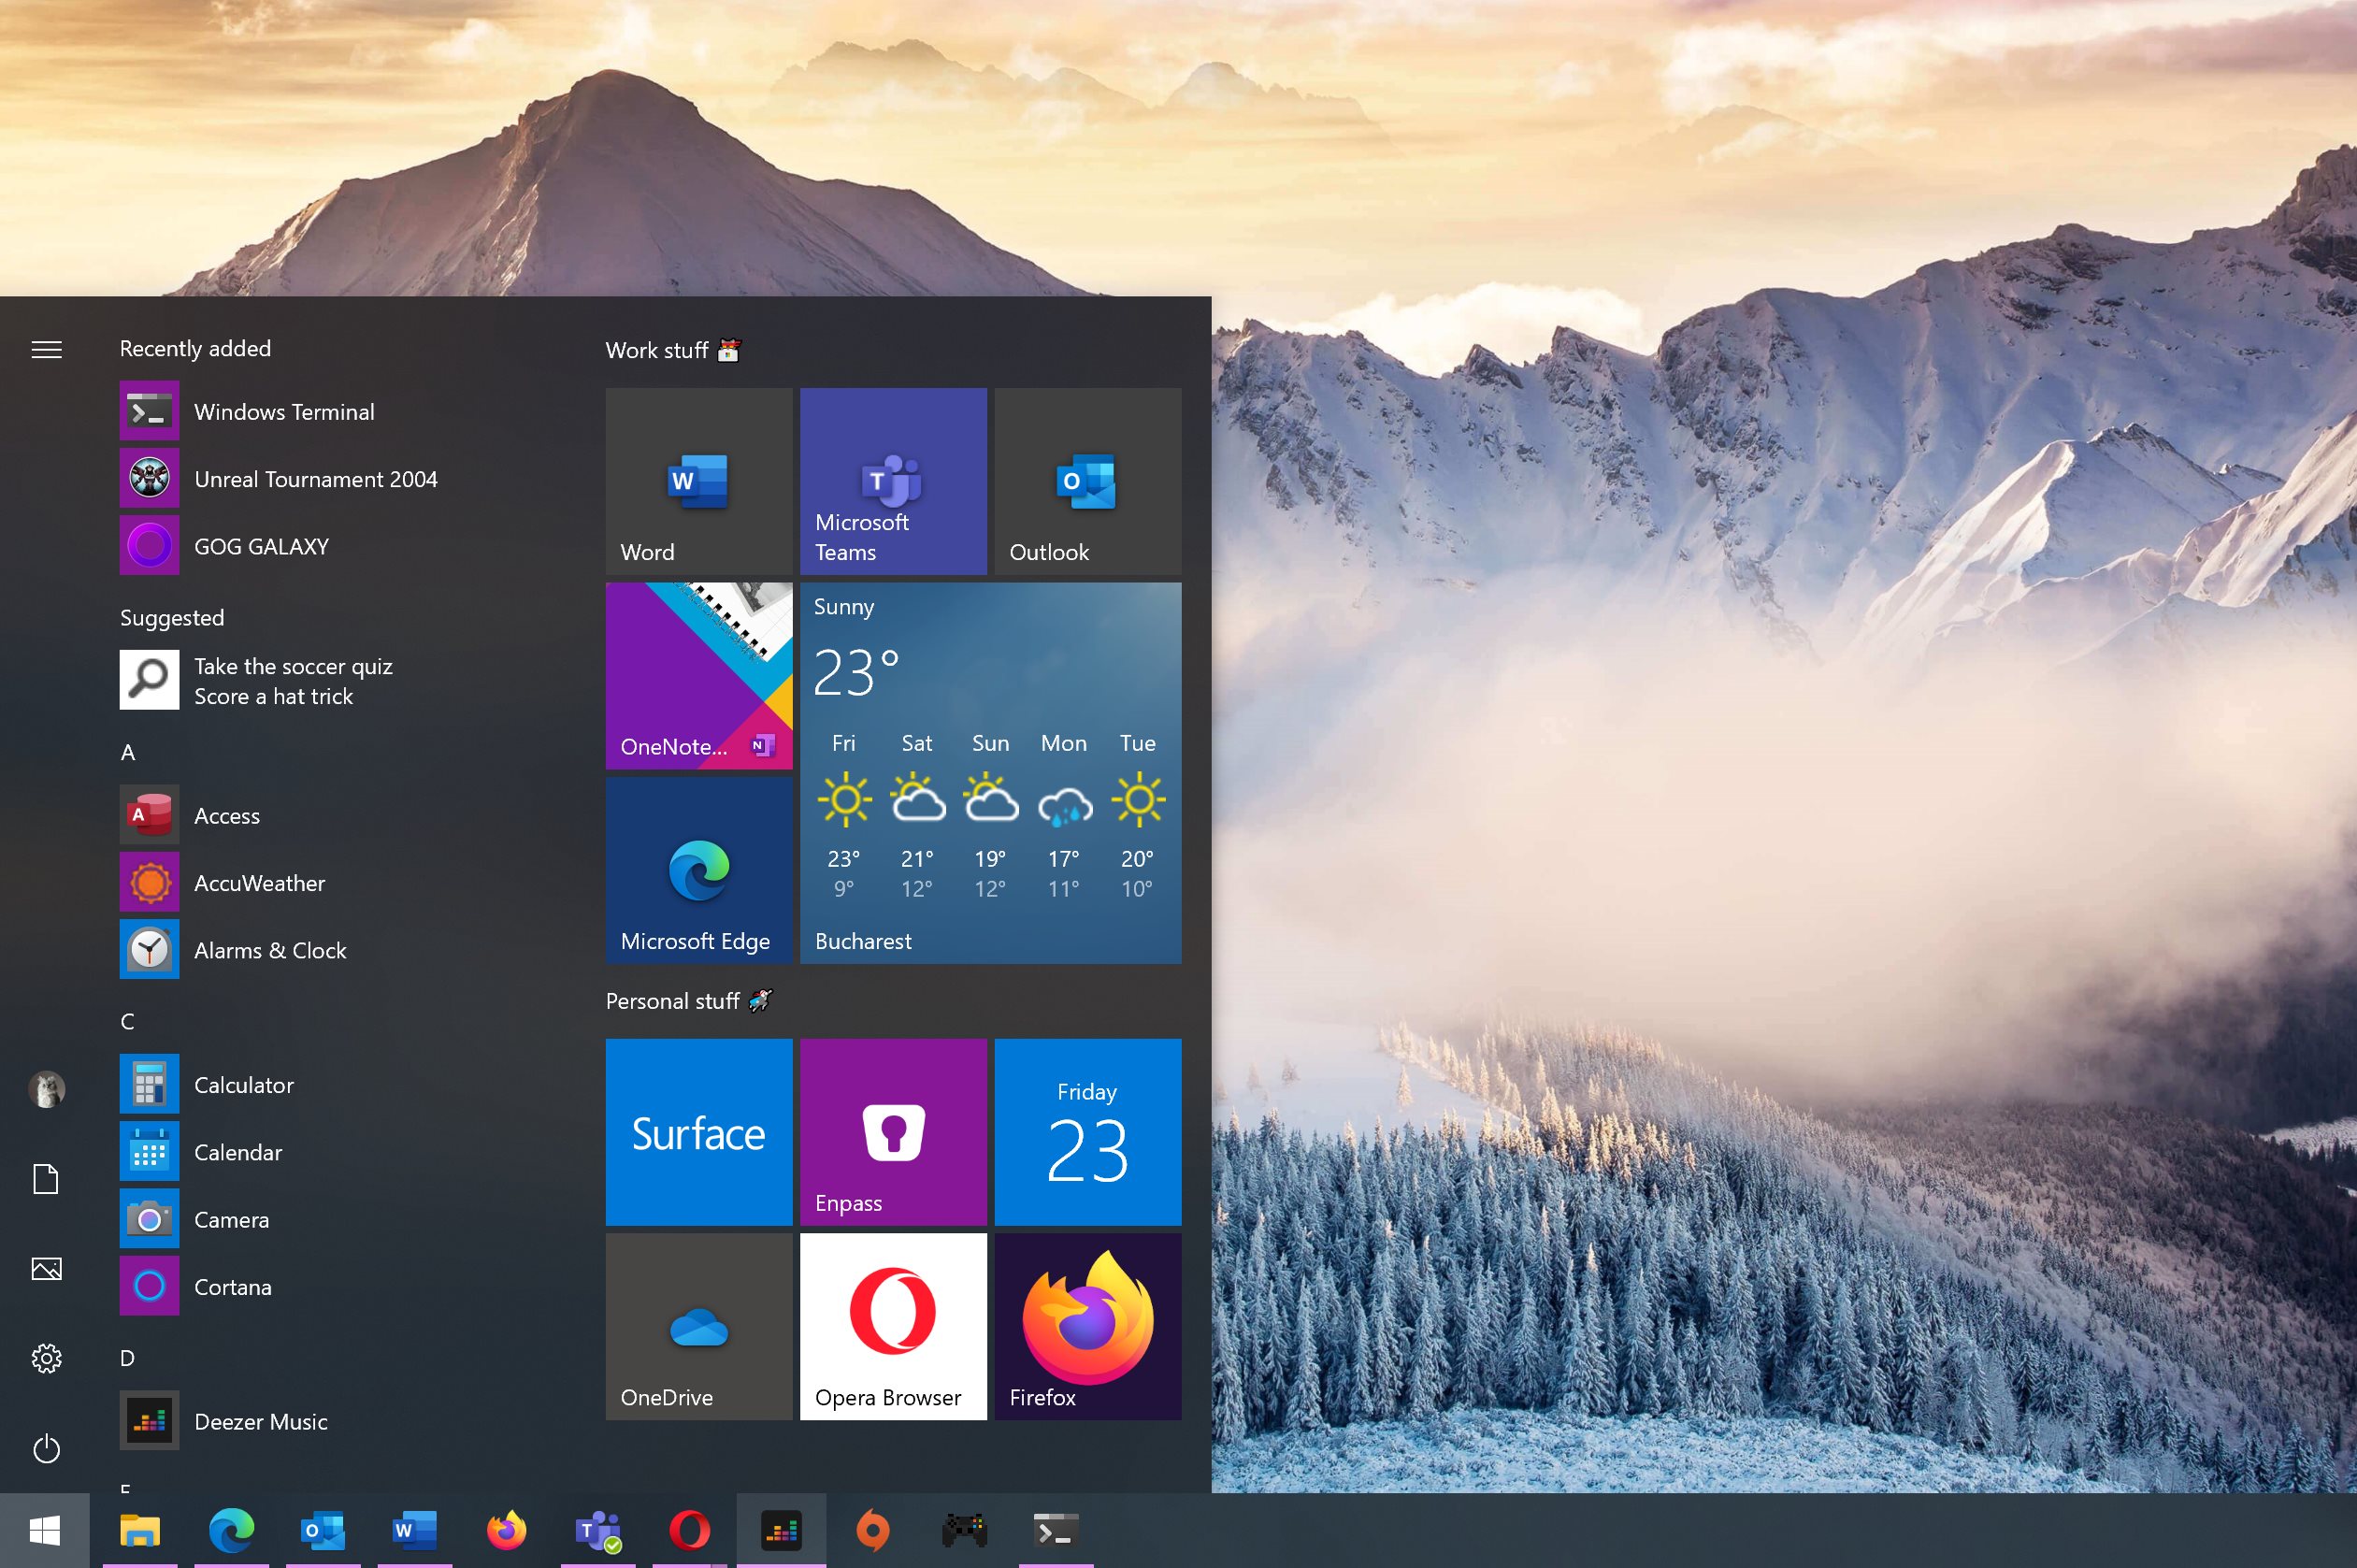2357x1568 pixels.
Task: Click the Work stuff group title
Action: (x=672, y=350)
